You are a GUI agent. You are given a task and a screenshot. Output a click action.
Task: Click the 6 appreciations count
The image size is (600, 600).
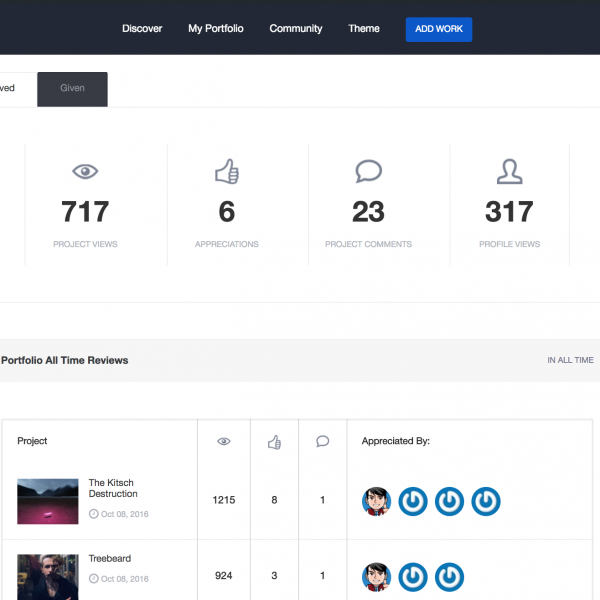coord(227,211)
